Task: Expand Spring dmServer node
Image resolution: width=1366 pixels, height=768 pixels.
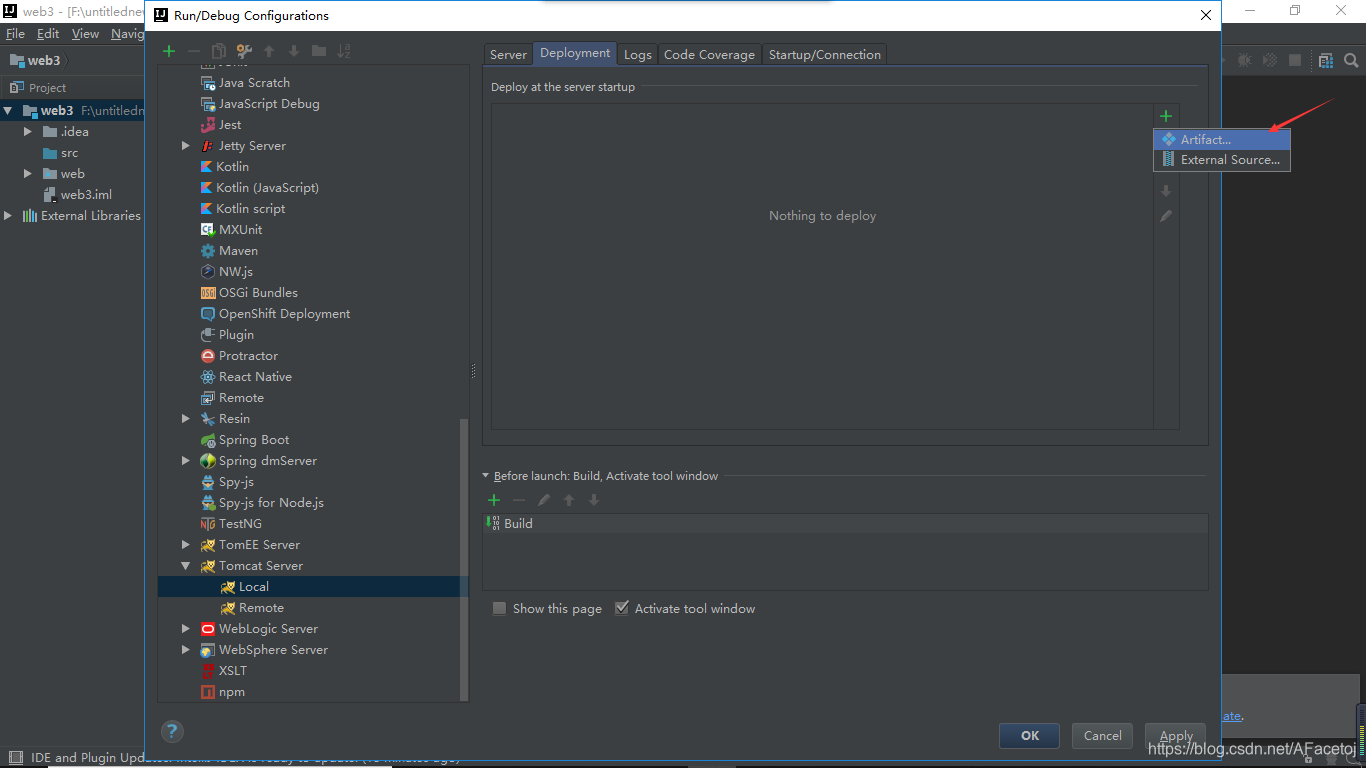Action: [x=186, y=461]
